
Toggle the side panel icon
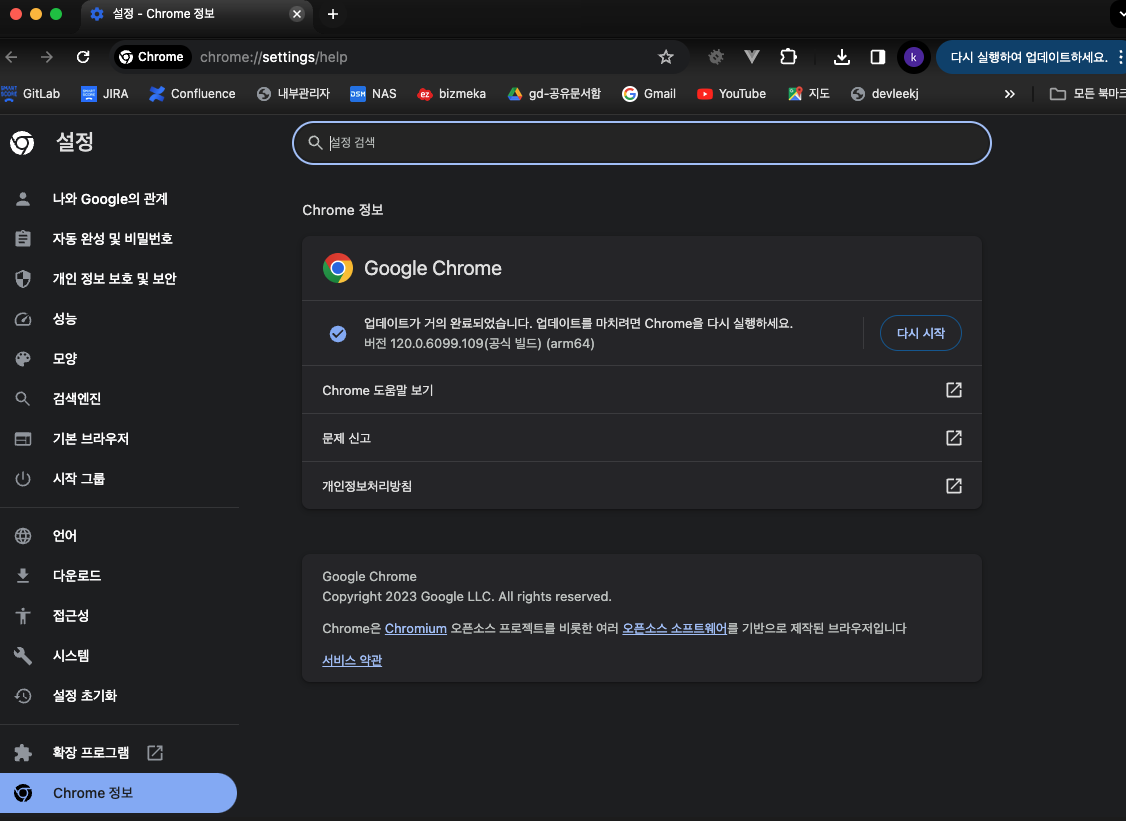coord(878,57)
